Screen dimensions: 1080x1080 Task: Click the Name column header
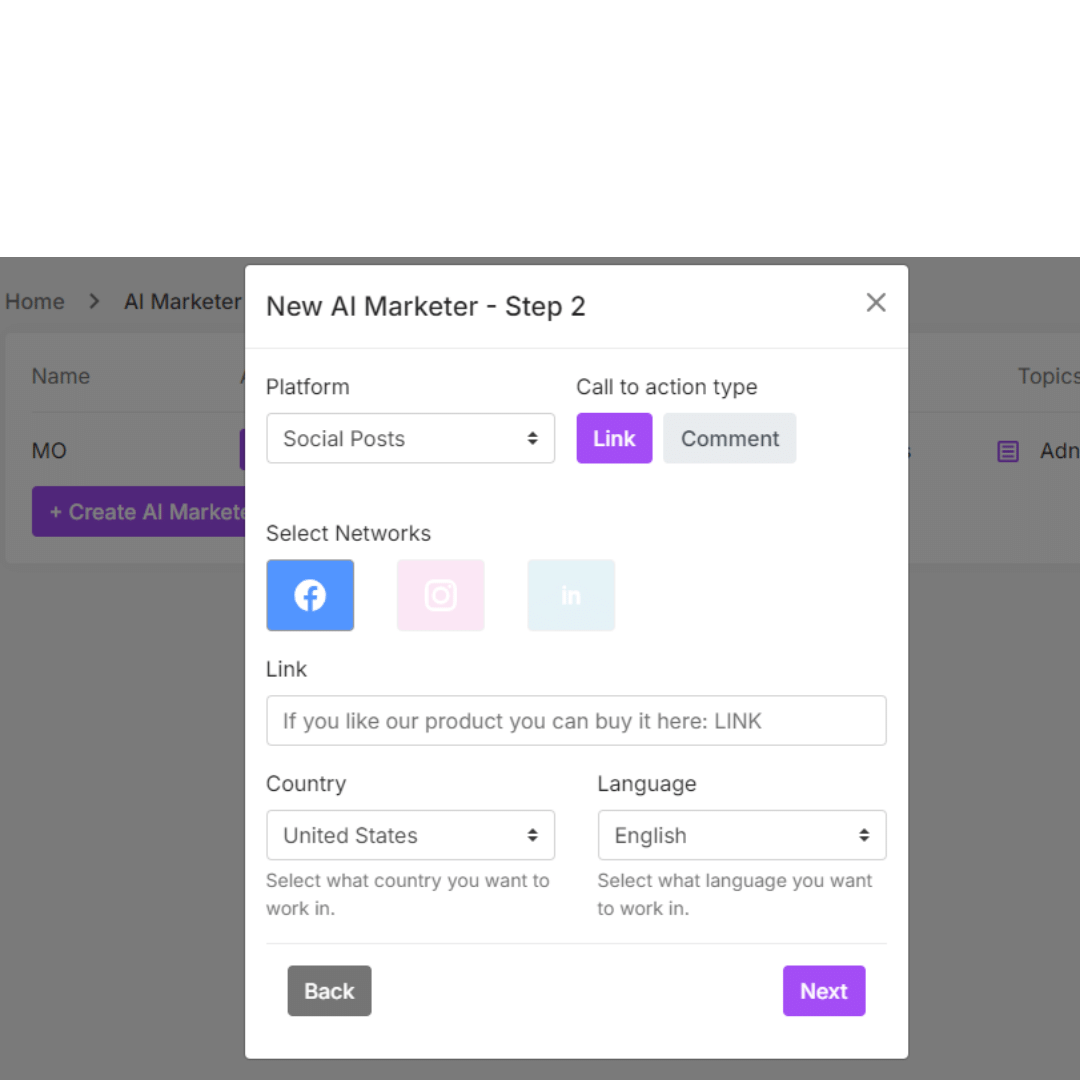[x=61, y=376]
